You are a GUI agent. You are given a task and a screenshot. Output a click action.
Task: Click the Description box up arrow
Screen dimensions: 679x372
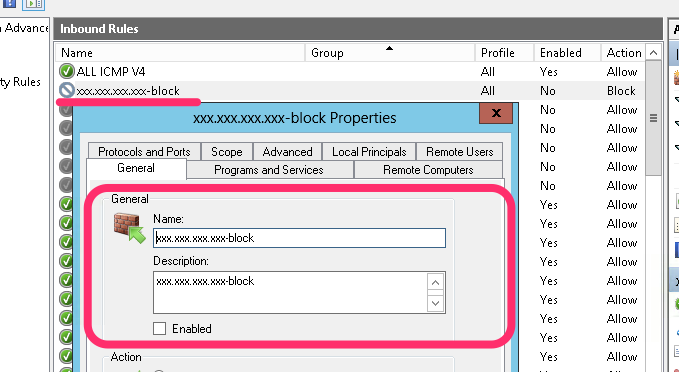tap(436, 283)
